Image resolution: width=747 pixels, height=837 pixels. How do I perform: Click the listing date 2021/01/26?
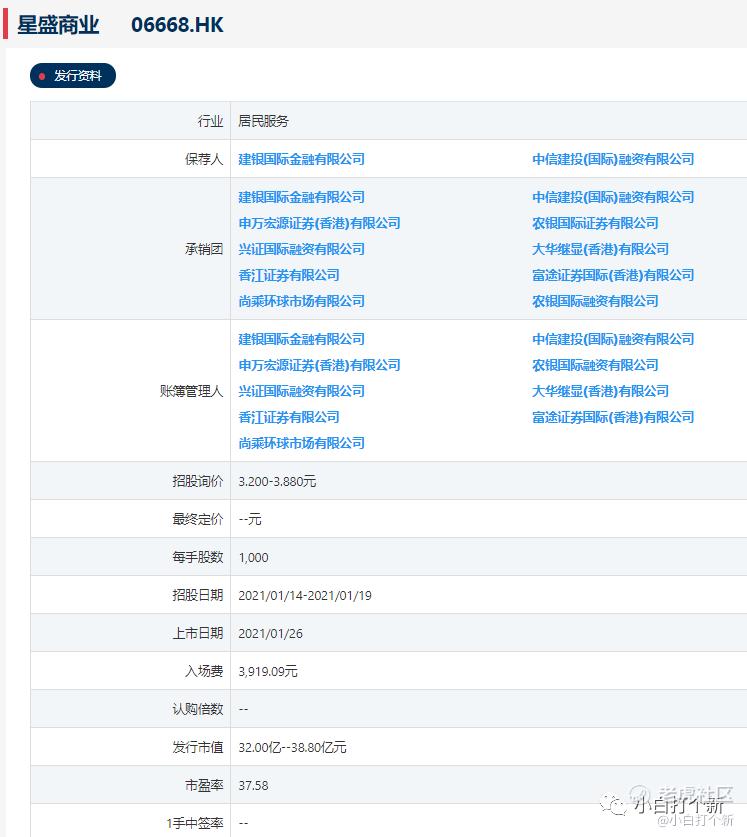[270, 633]
